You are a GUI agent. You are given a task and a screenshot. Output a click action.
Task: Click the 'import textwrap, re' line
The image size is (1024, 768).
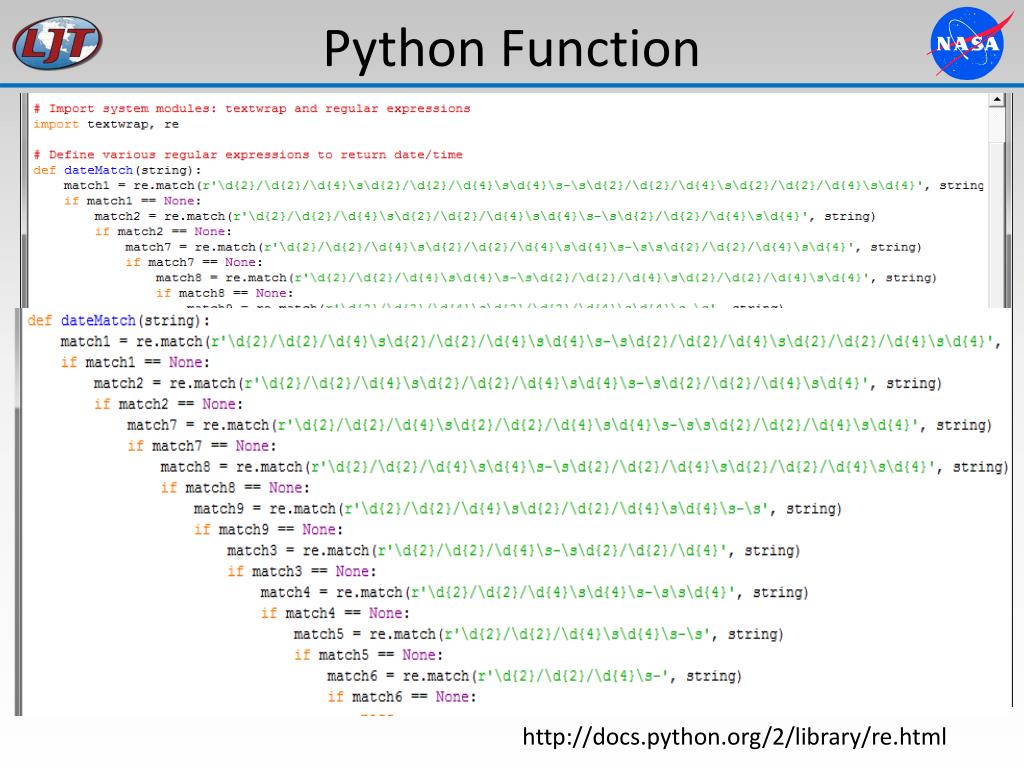pos(106,124)
